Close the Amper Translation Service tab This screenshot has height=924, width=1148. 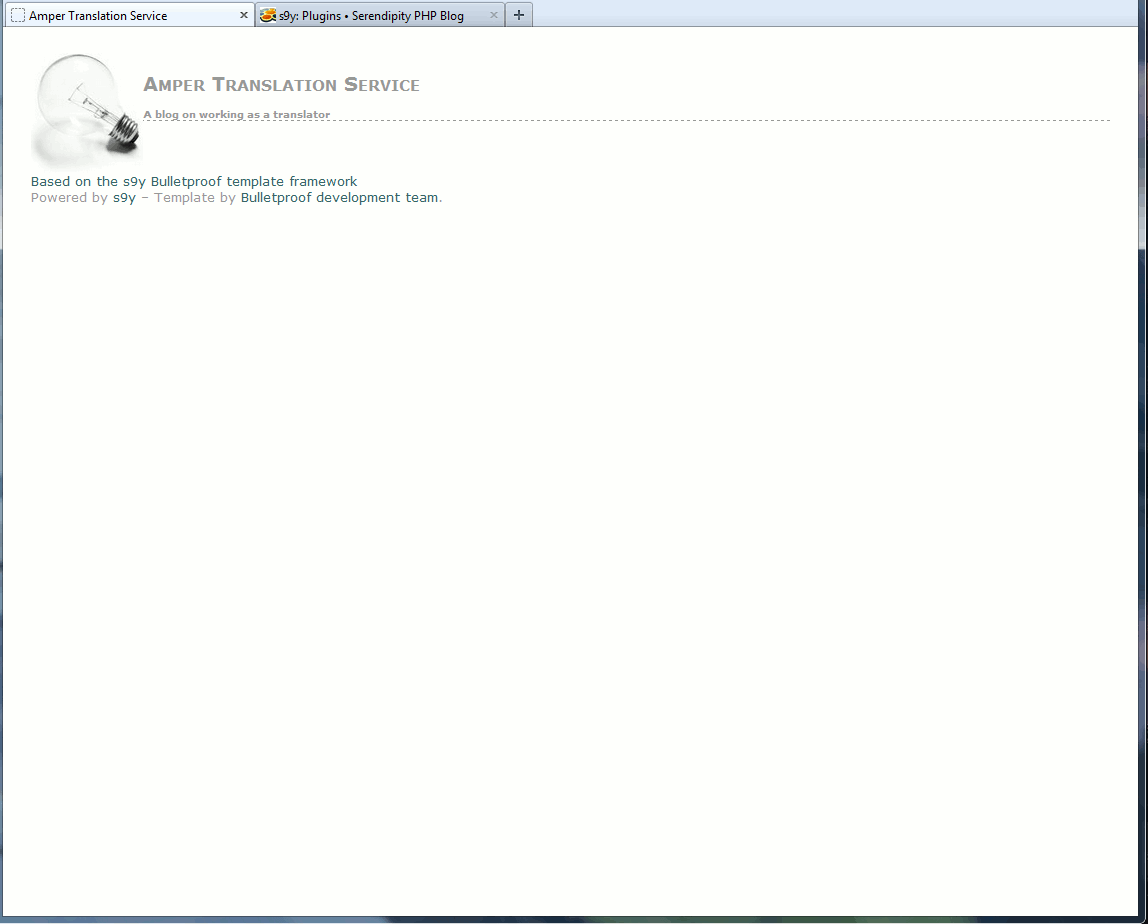pyautogui.click(x=243, y=16)
